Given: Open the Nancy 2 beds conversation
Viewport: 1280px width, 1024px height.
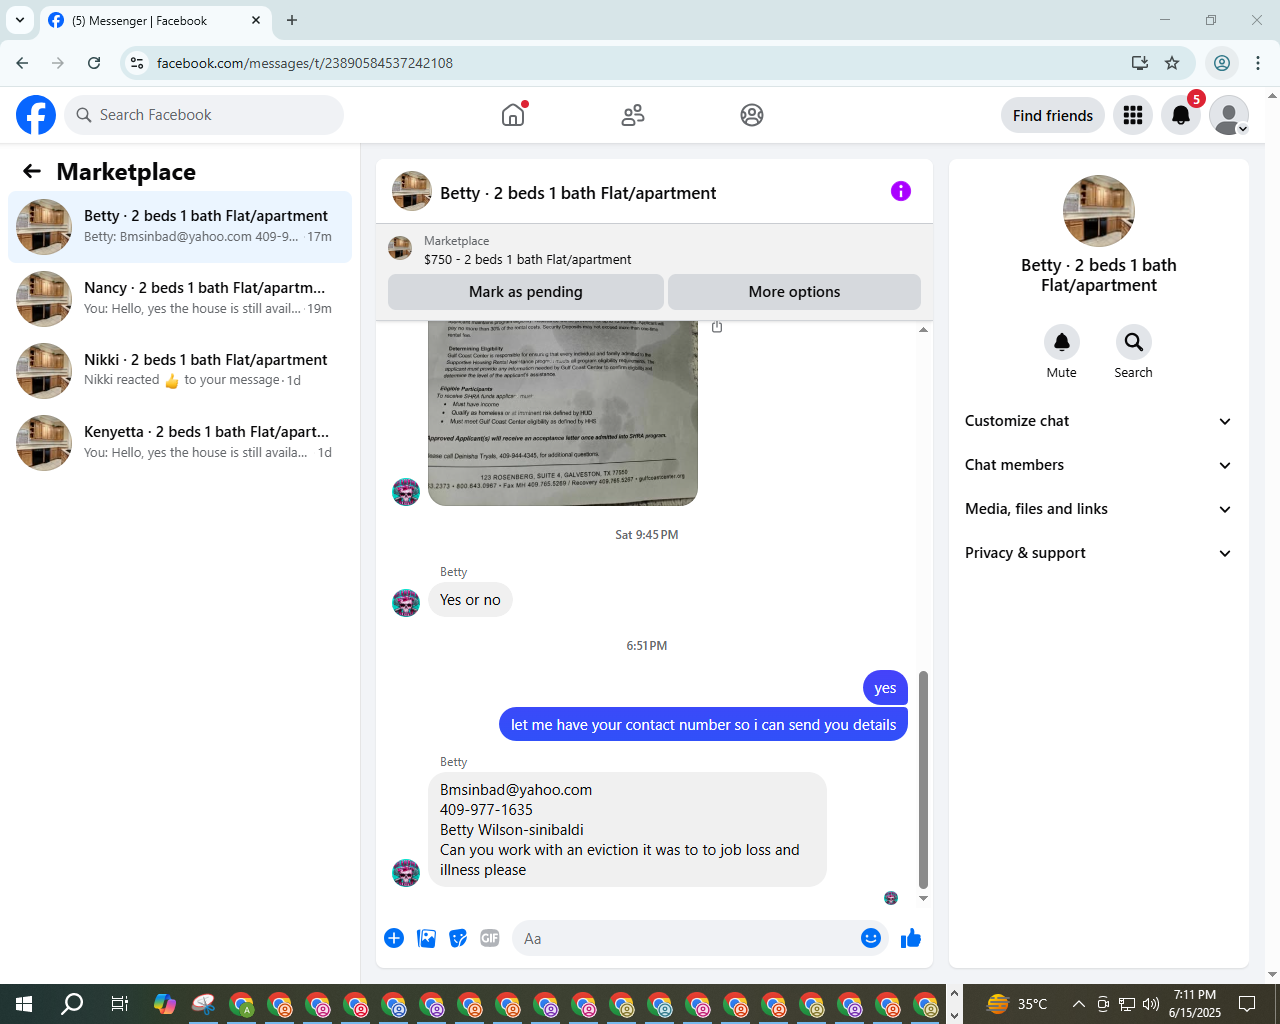Looking at the screenshot, I should pyautogui.click(x=180, y=299).
